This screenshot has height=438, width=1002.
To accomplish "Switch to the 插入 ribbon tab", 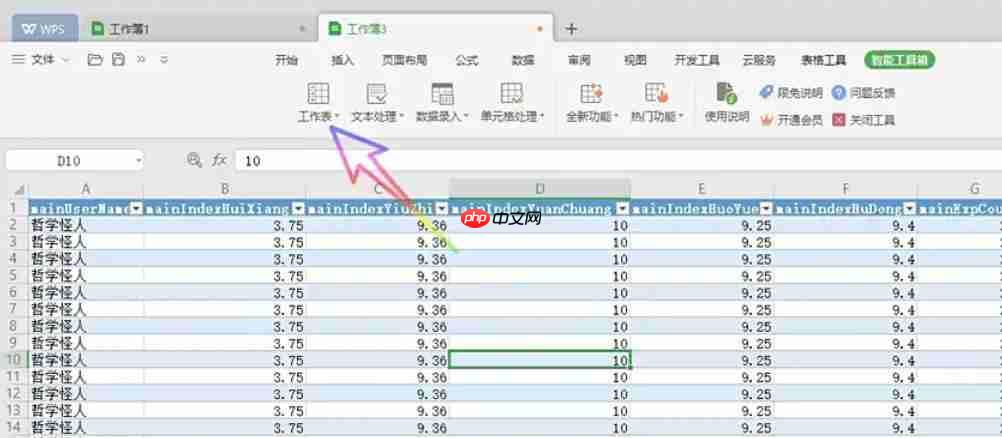I will [343, 60].
